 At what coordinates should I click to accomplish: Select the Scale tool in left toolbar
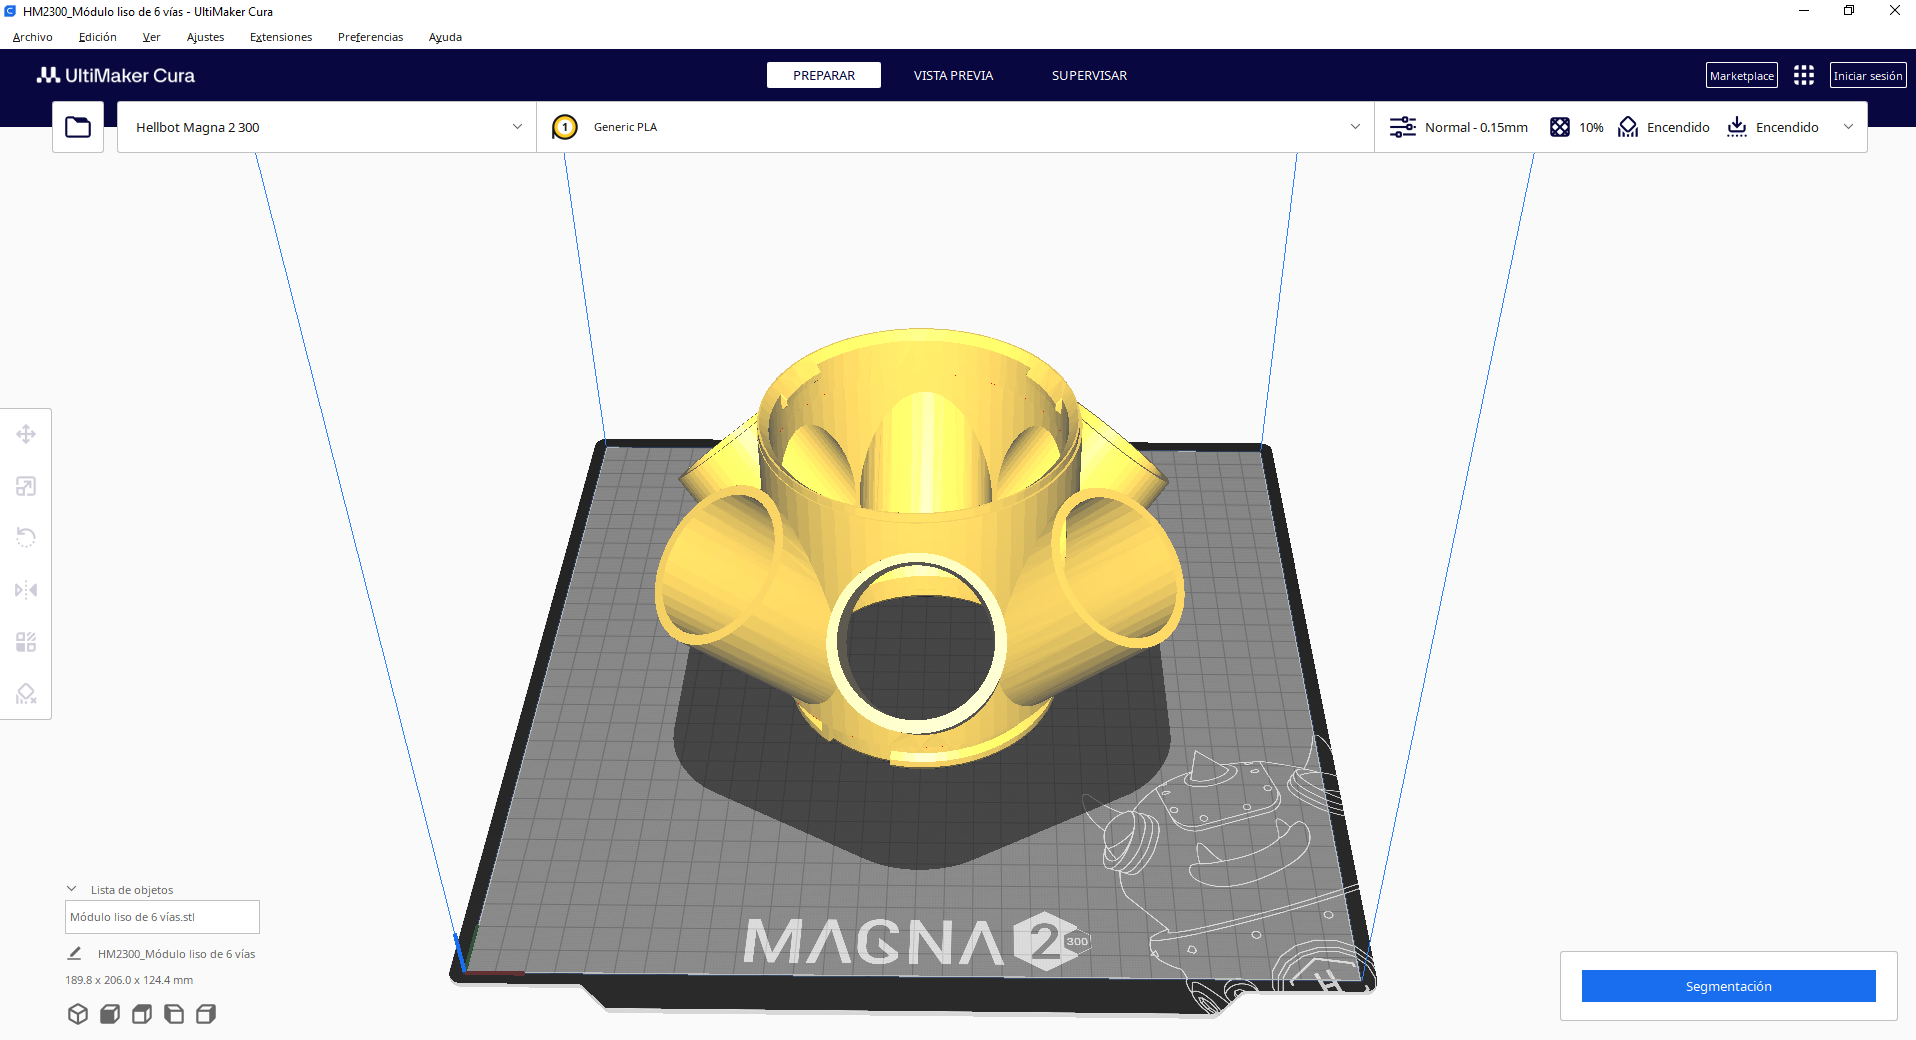tap(26, 486)
